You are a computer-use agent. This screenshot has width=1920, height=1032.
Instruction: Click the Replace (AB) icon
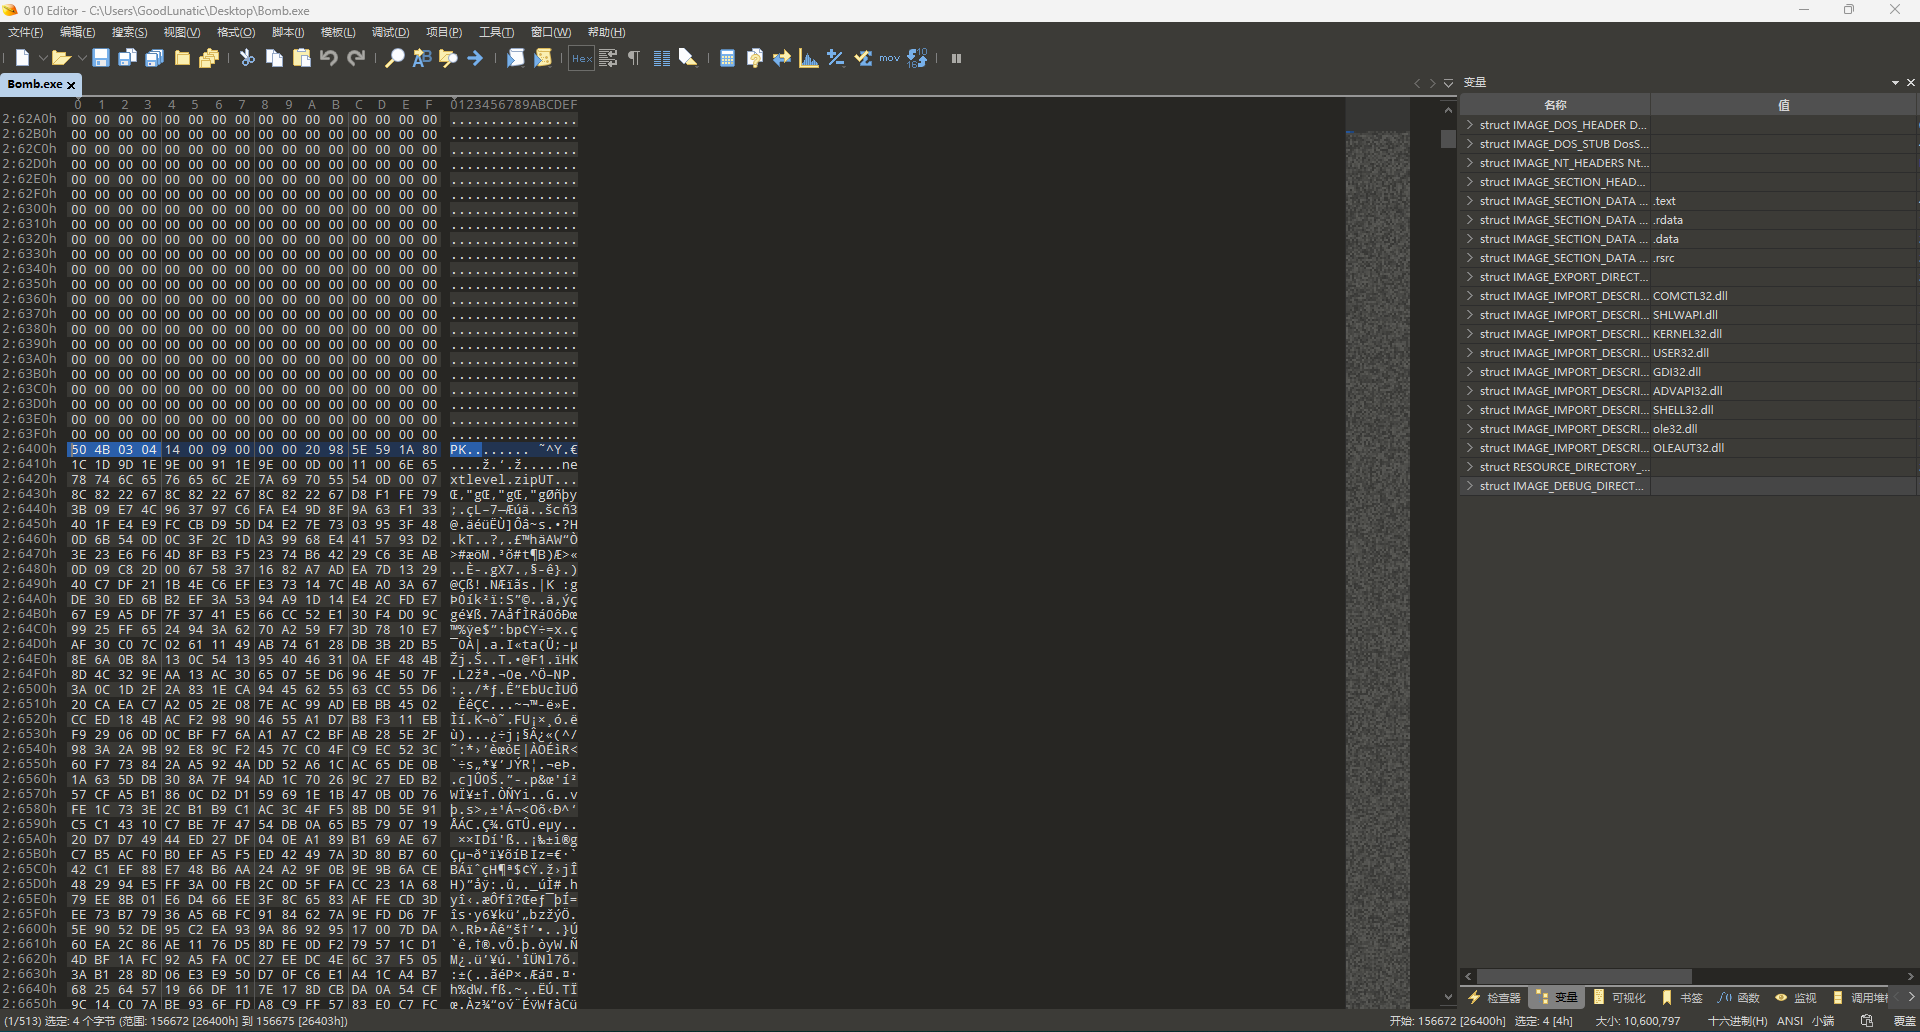pos(422,58)
